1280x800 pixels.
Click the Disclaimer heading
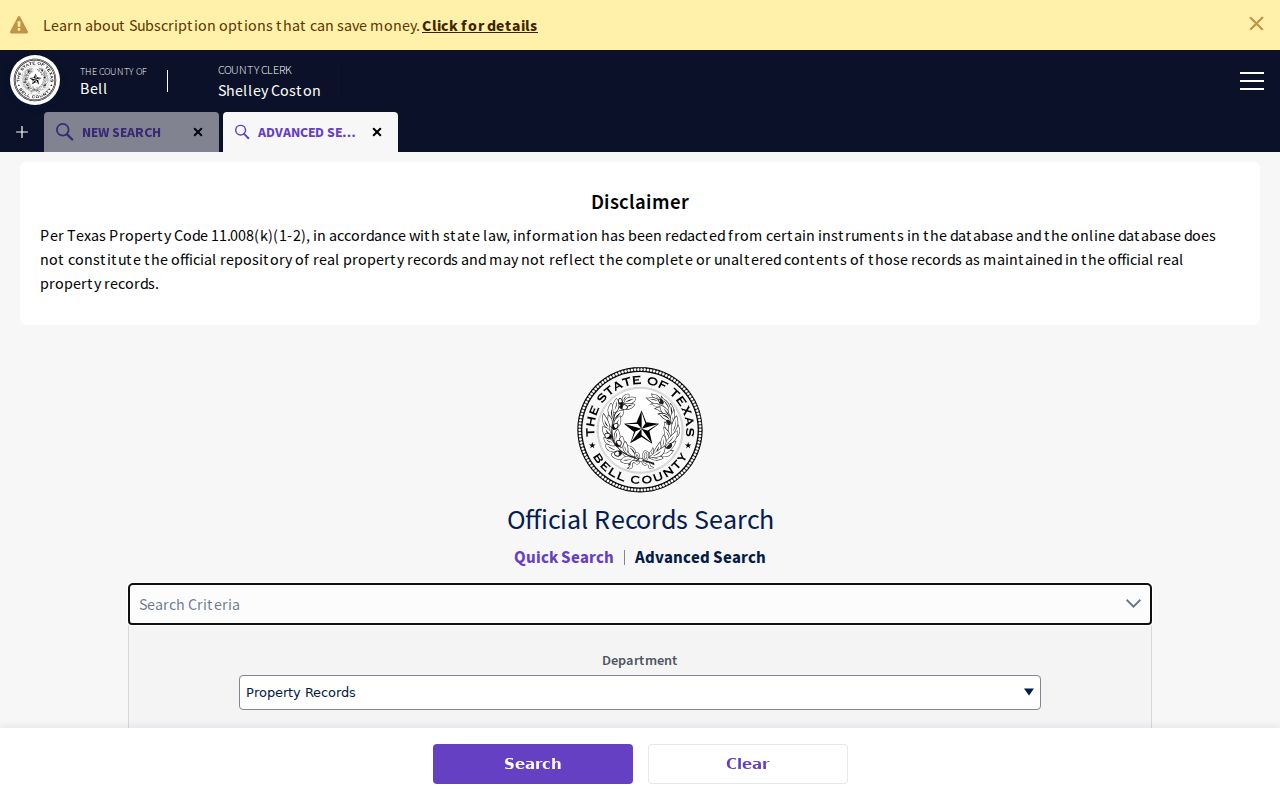click(640, 202)
